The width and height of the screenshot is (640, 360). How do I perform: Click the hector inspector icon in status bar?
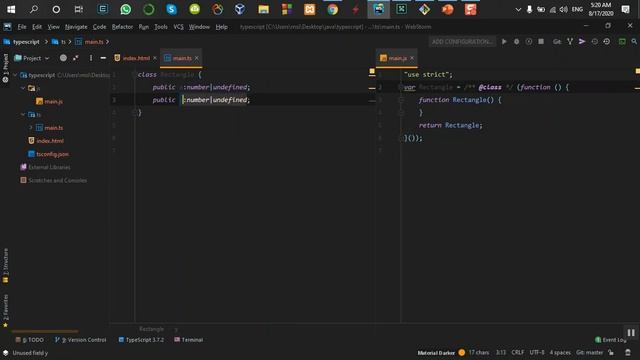(x=628, y=352)
